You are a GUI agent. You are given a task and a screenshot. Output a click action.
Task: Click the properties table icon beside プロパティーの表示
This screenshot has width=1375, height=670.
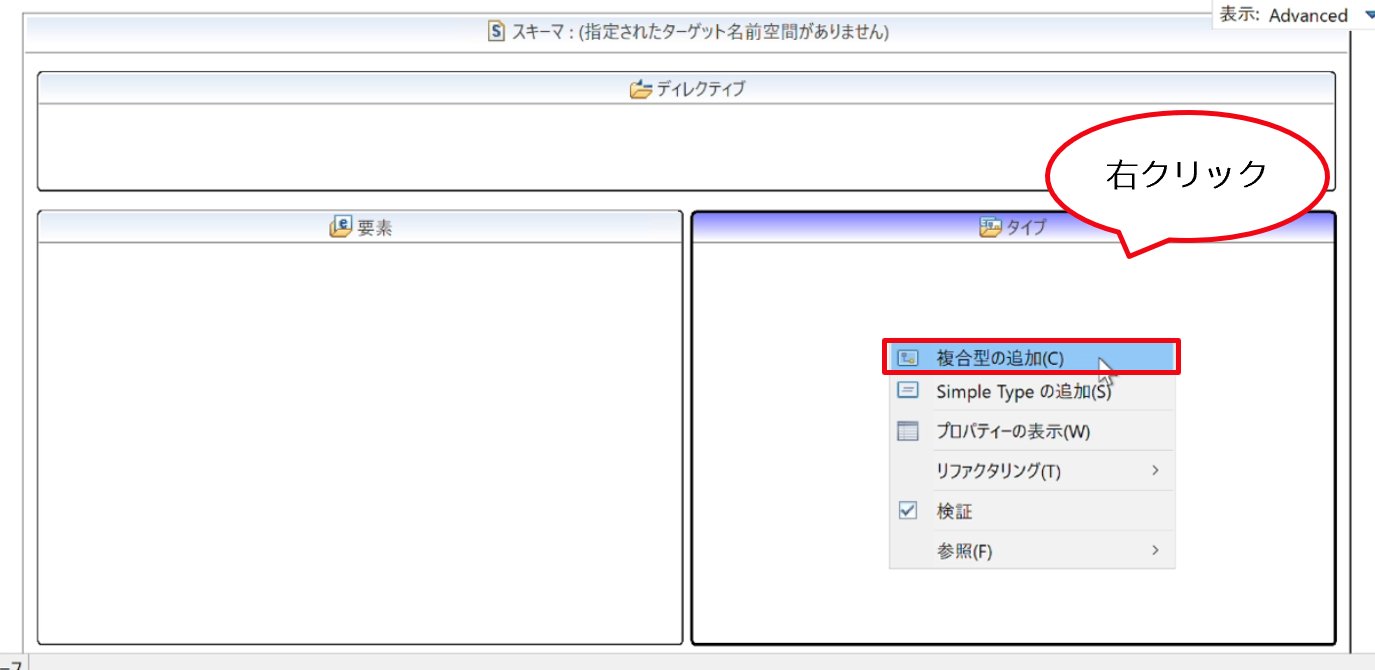pyautogui.click(x=908, y=432)
